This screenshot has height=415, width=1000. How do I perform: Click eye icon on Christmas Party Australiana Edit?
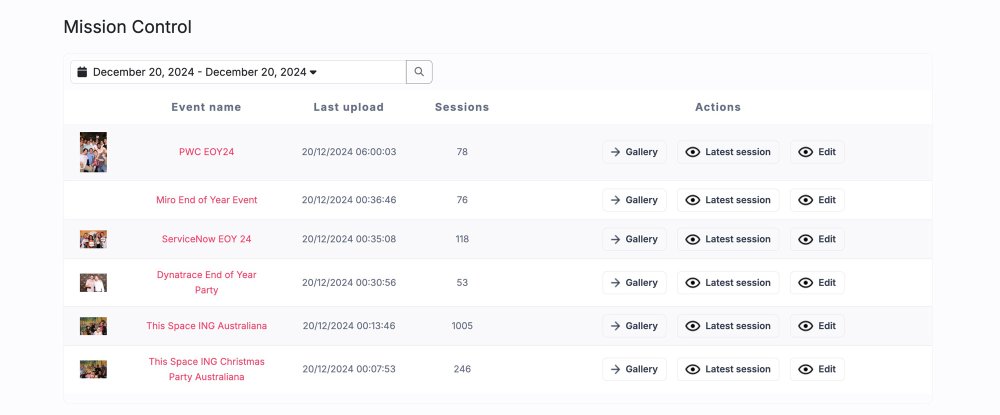pos(806,369)
